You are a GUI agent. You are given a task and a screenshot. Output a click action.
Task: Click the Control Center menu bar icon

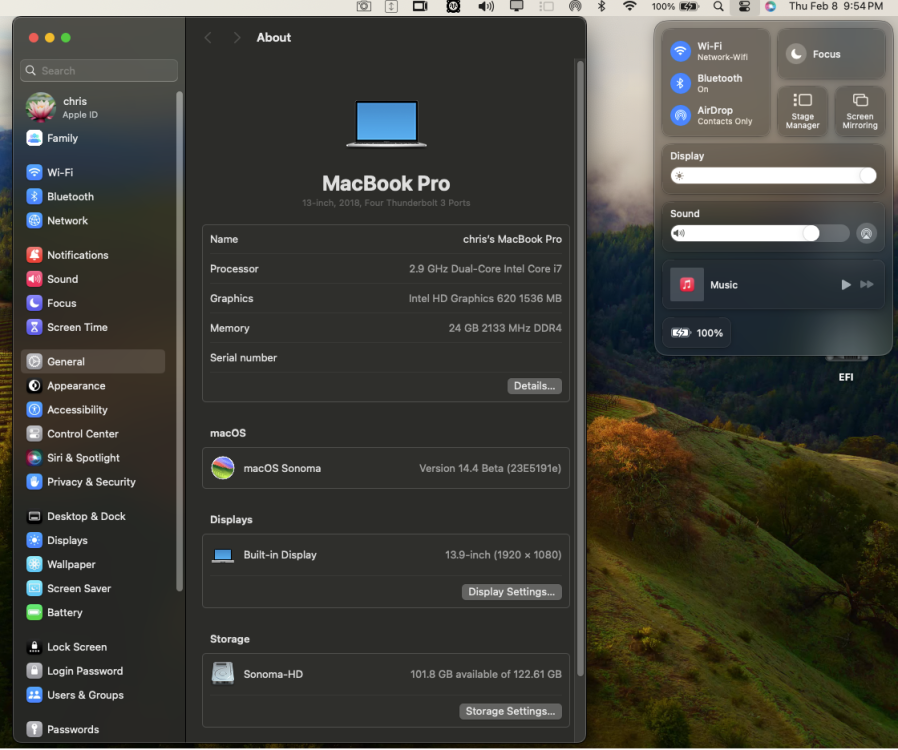click(x=744, y=7)
